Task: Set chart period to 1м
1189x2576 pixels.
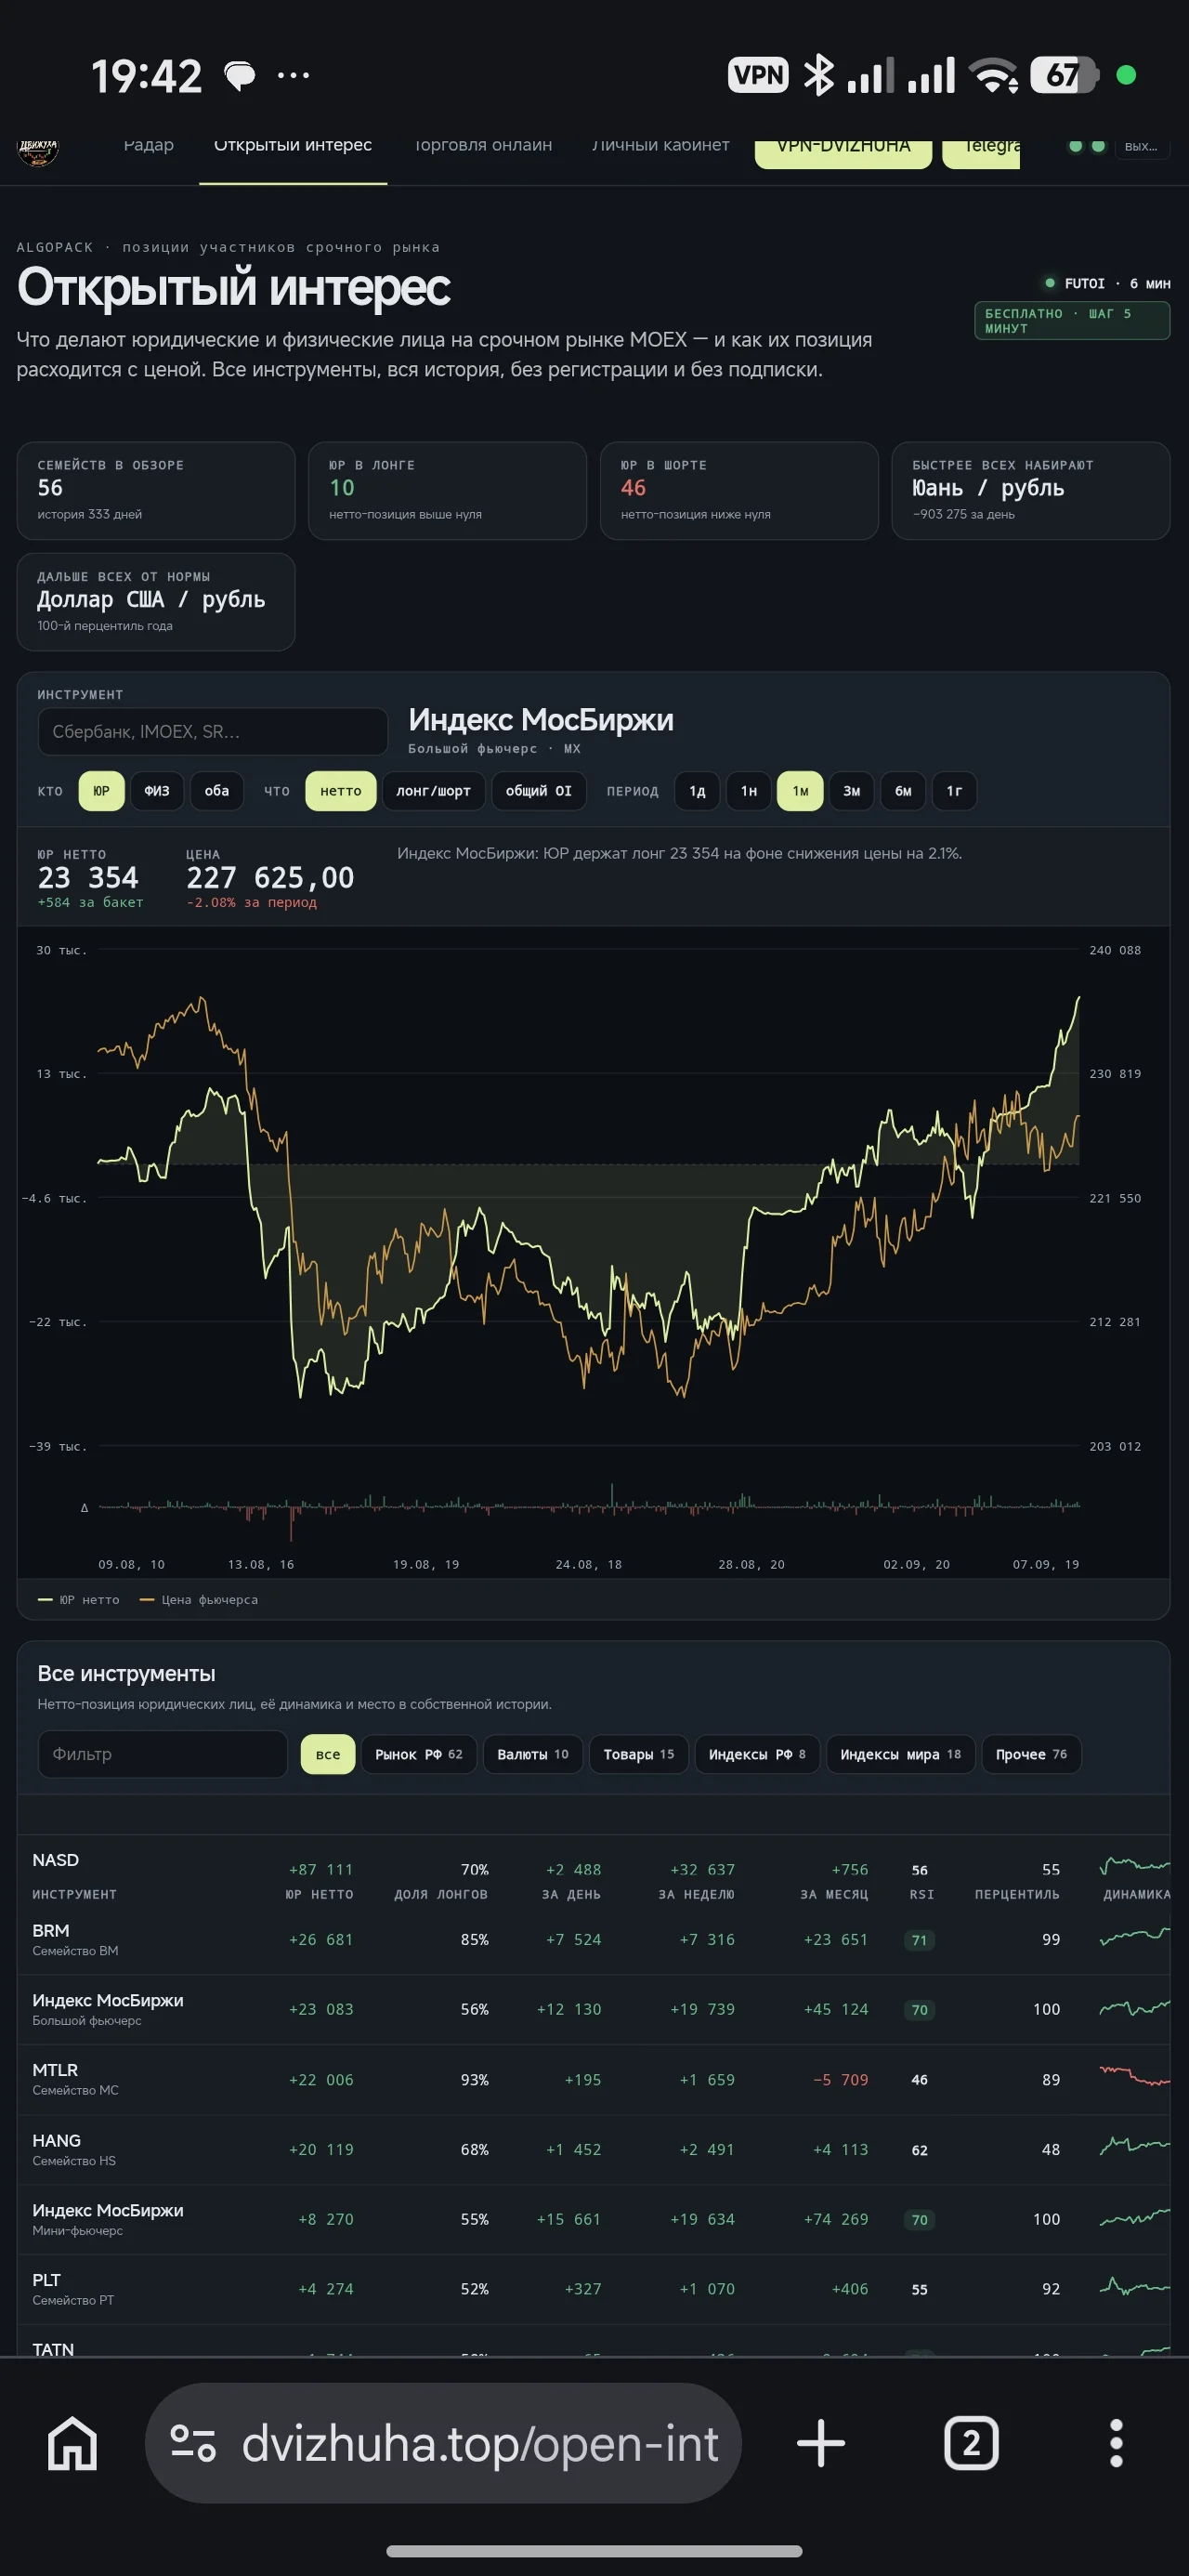Action: (800, 791)
